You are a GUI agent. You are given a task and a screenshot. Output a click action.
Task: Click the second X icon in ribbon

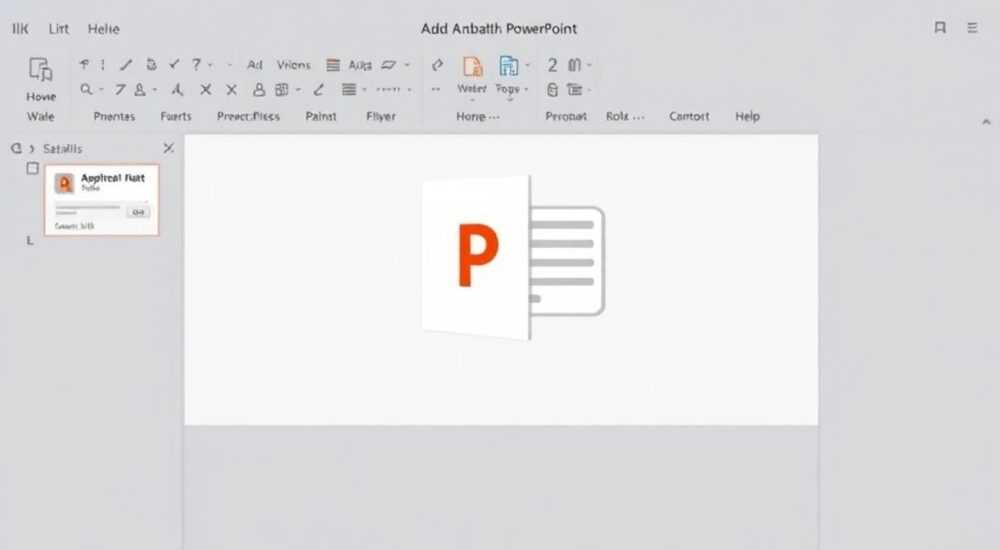click(232, 90)
